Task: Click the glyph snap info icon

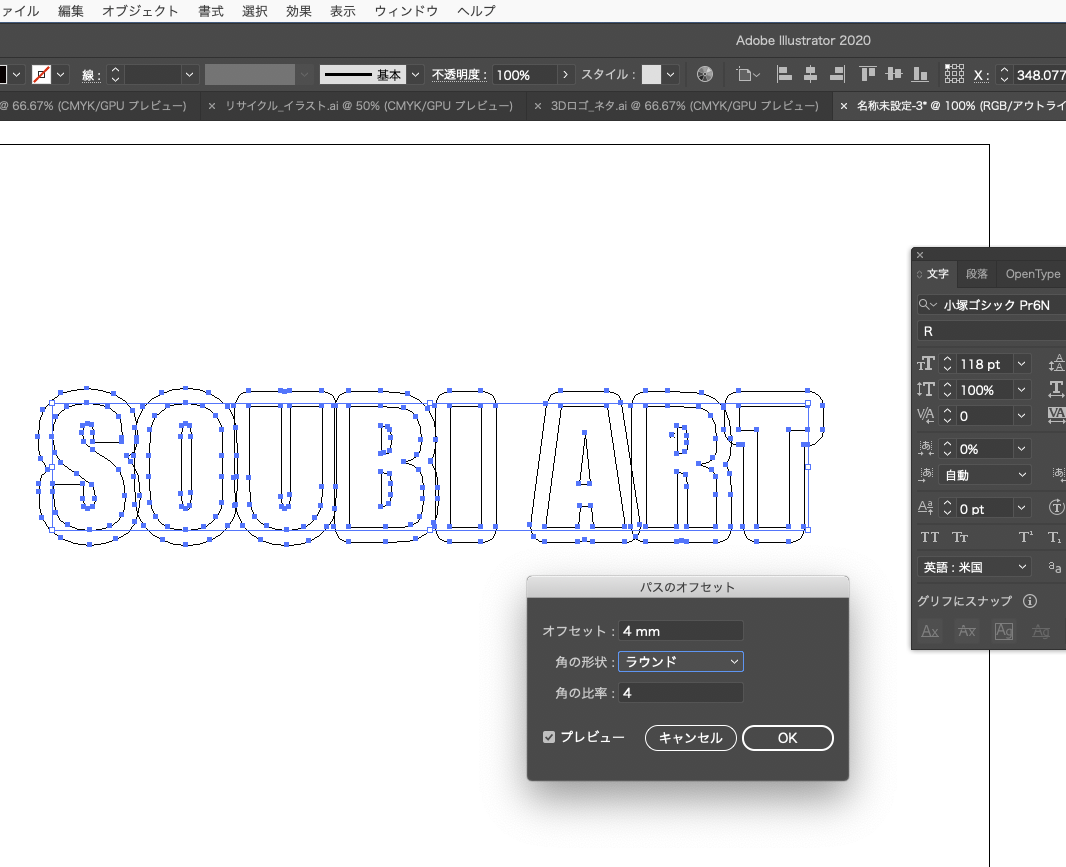Action: 1030,600
